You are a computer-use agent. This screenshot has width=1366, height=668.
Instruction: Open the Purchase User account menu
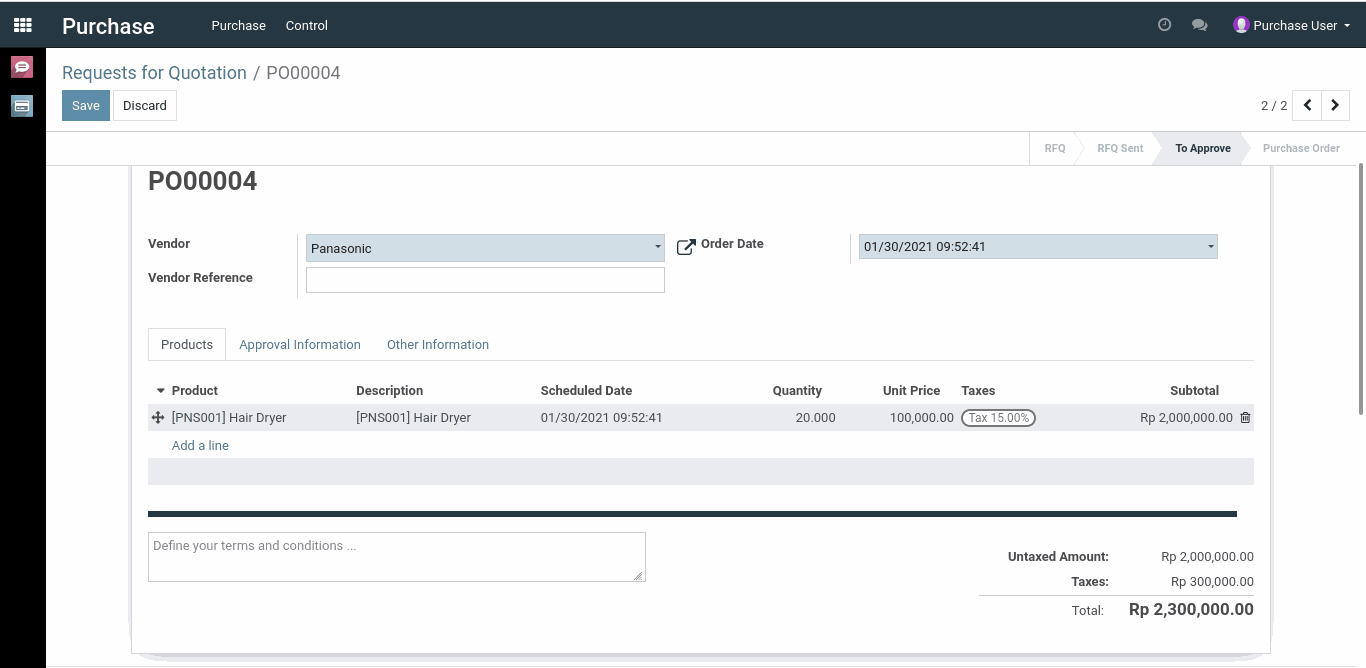(1292, 25)
